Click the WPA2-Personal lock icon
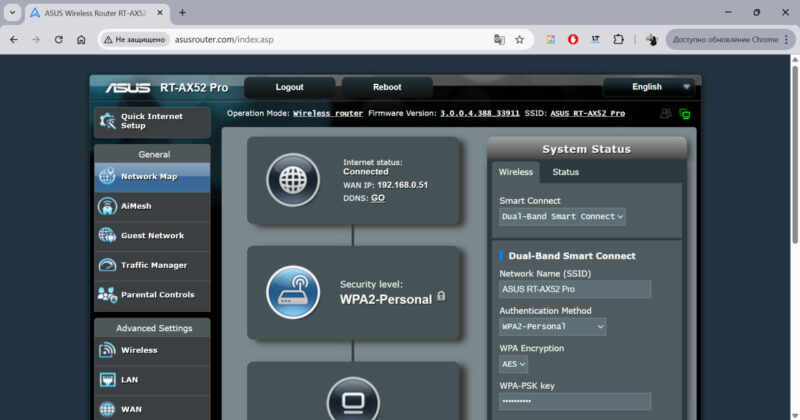 [x=441, y=297]
